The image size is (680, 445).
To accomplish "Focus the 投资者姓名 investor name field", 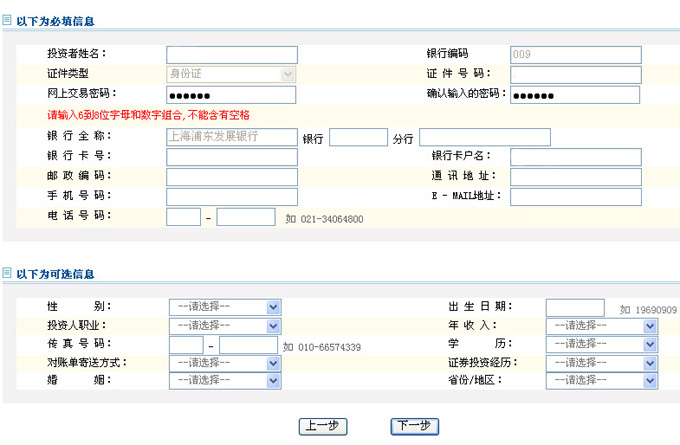I will click(x=232, y=55).
